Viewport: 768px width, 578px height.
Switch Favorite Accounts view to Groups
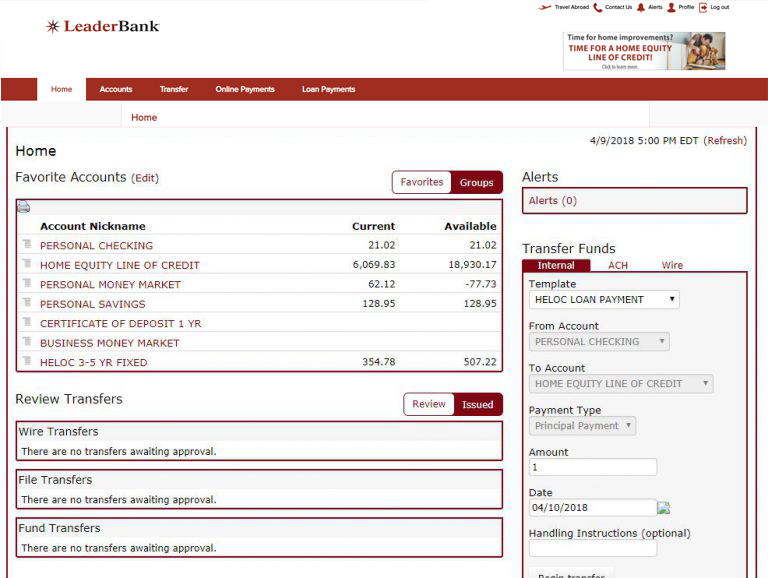476,182
